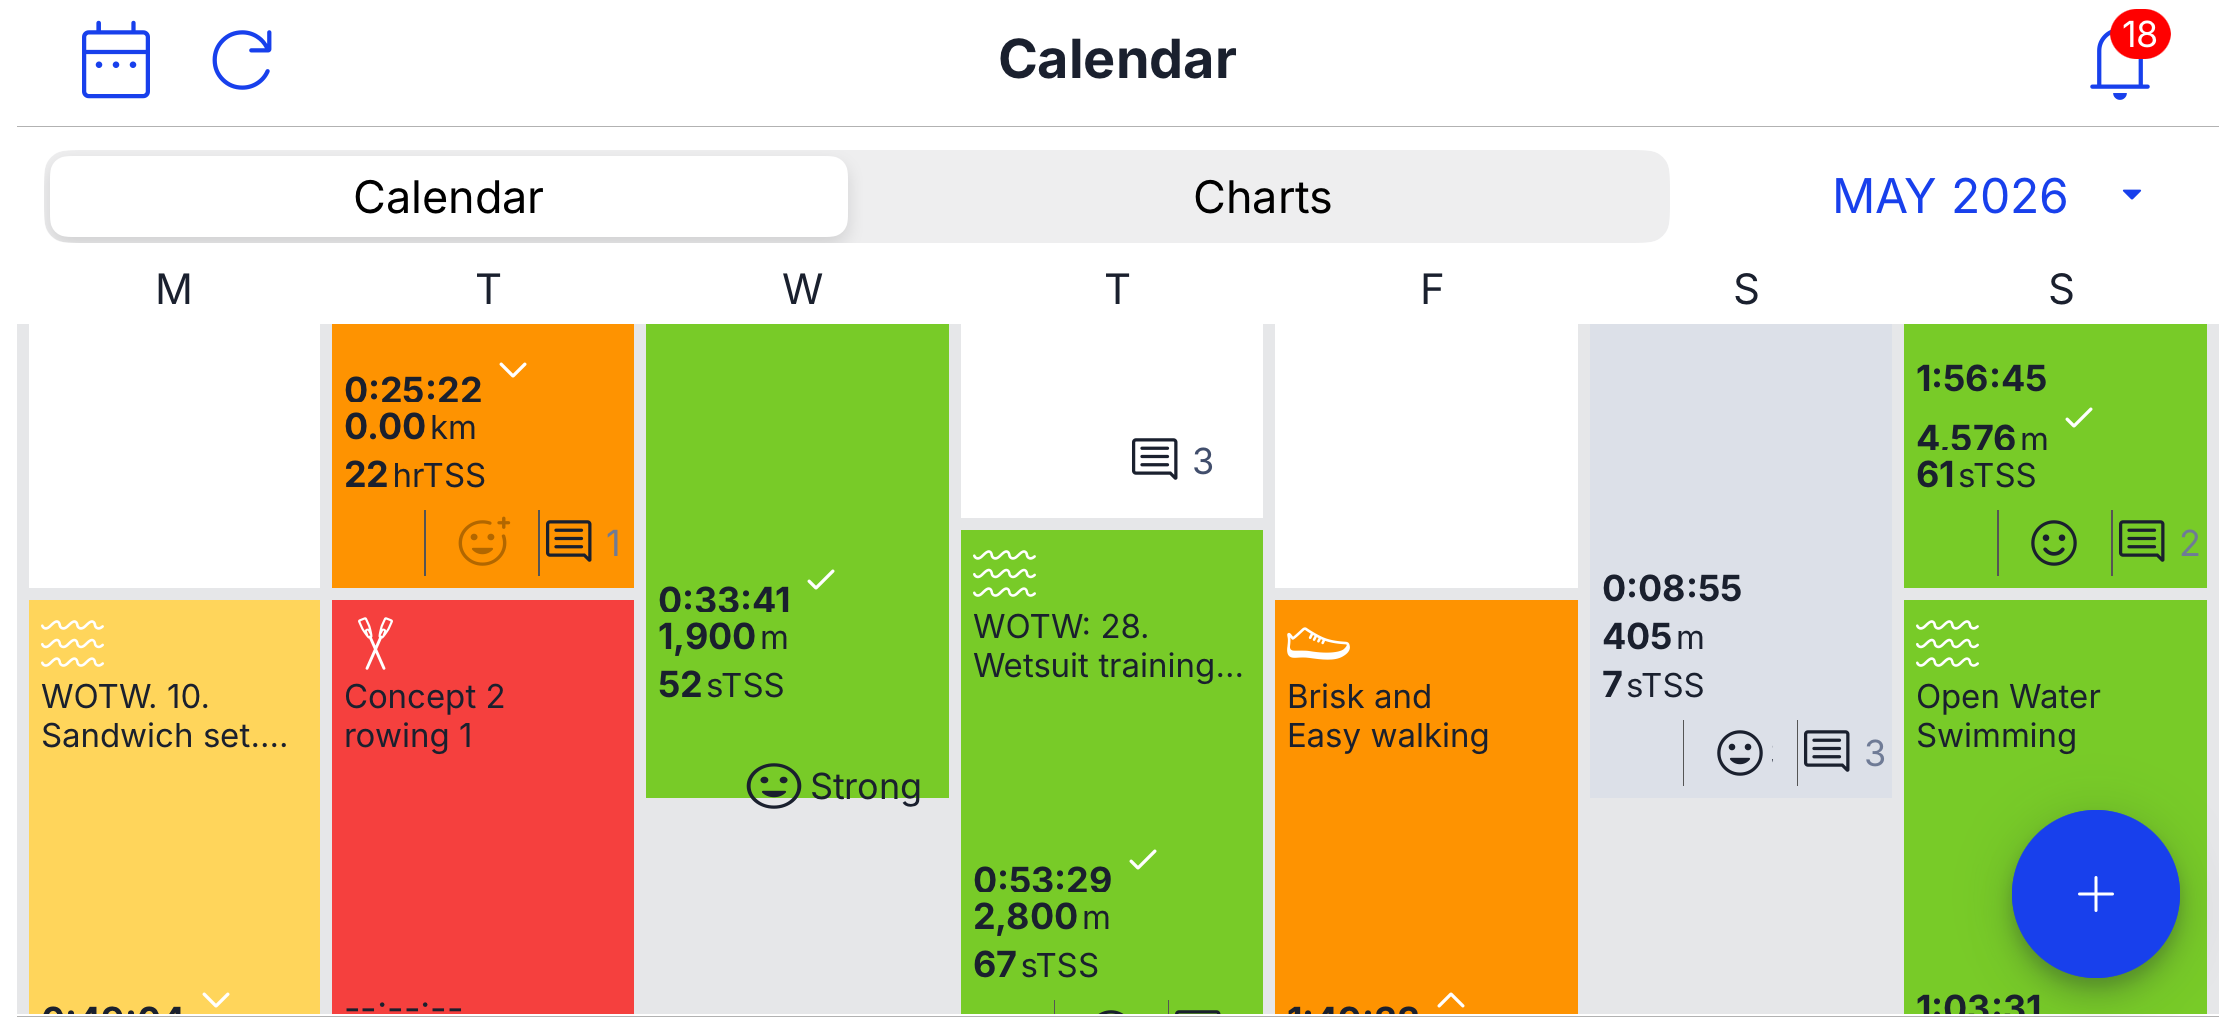Select the Calendar segmented tab
This screenshot has width=2230, height=1022.
coord(448,197)
